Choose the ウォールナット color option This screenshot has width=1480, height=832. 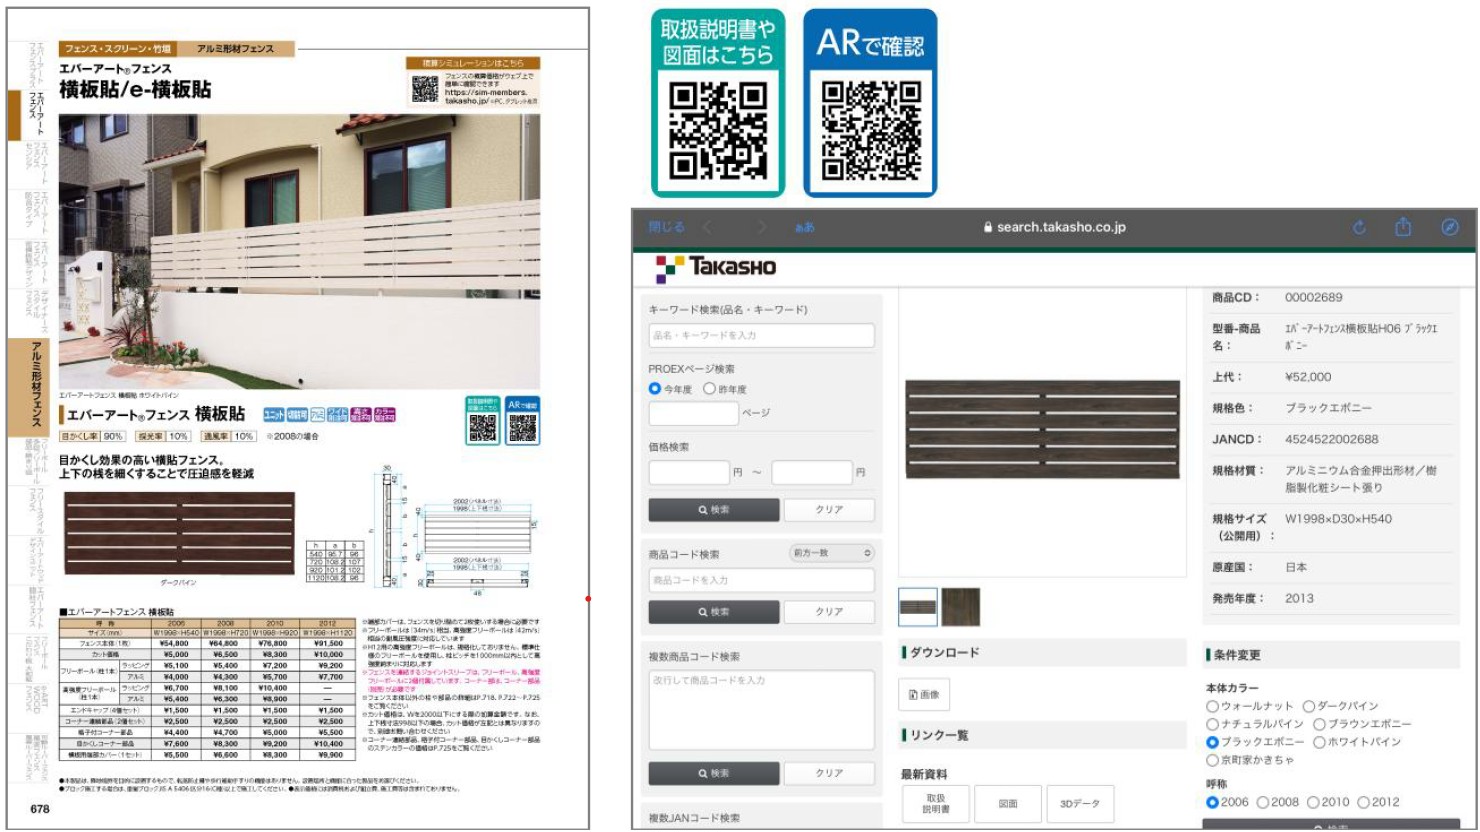(x=1212, y=706)
